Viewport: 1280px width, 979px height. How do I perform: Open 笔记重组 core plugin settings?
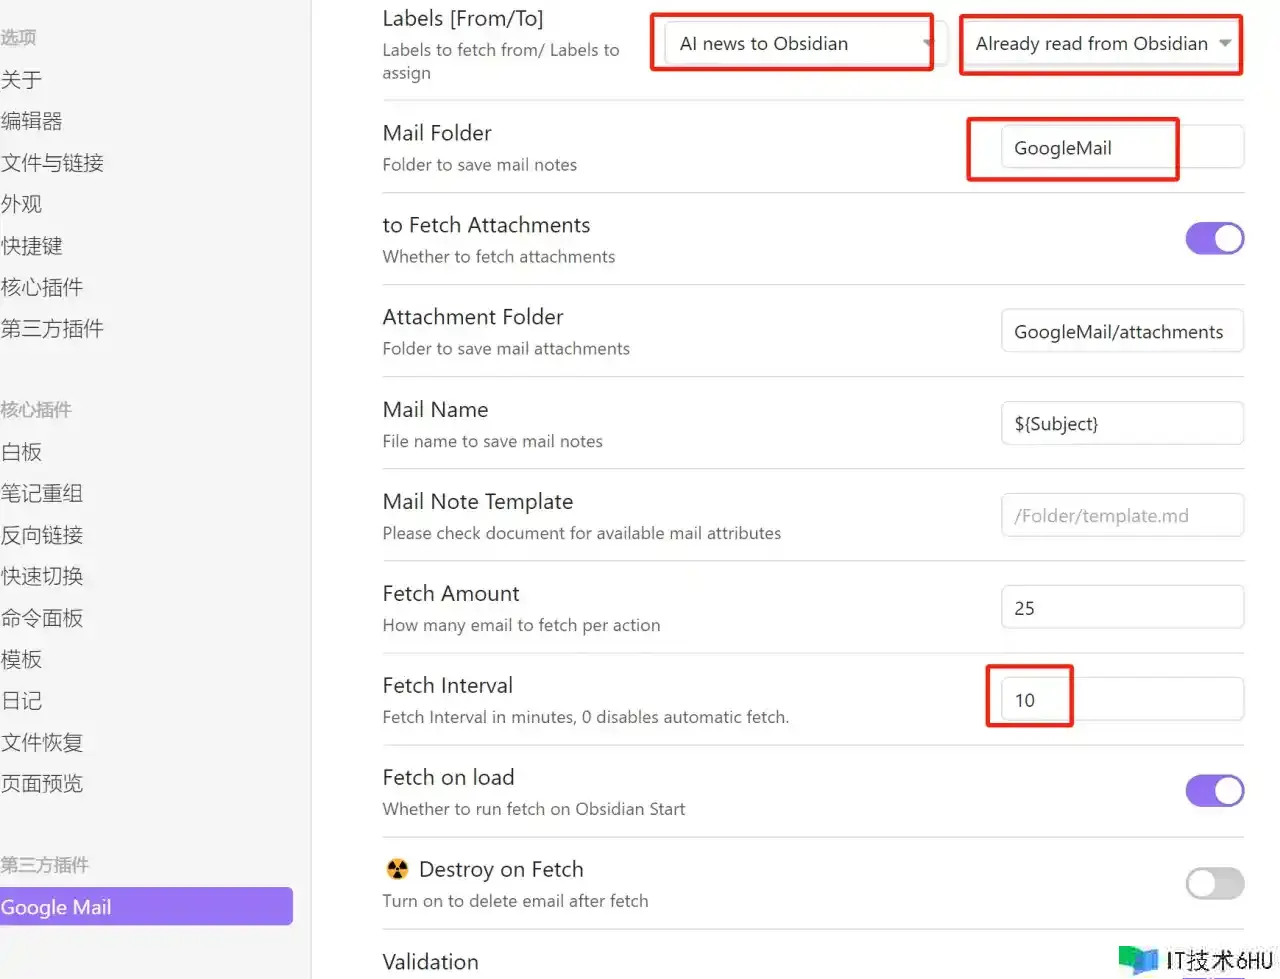click(x=42, y=493)
